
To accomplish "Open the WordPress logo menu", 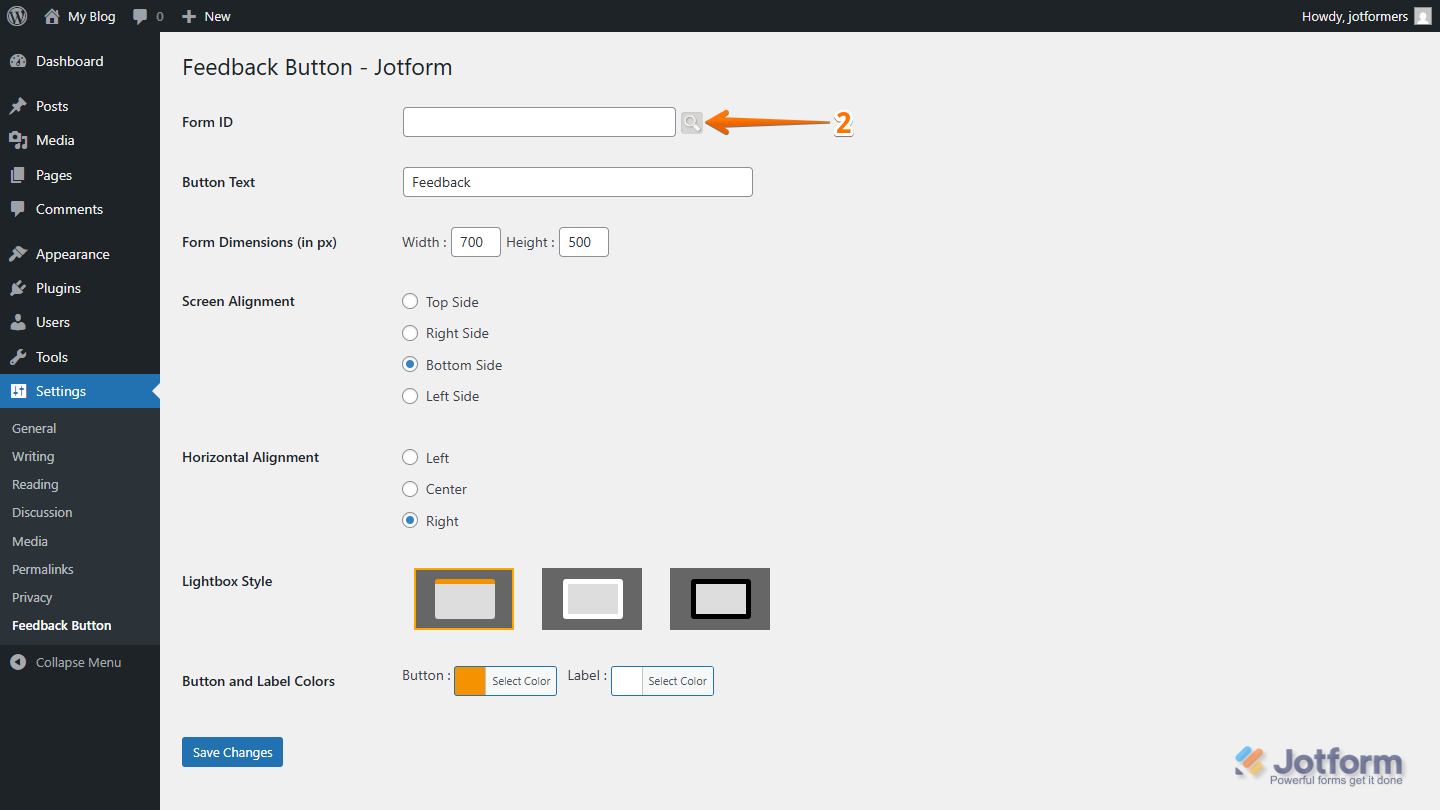I will [16, 16].
